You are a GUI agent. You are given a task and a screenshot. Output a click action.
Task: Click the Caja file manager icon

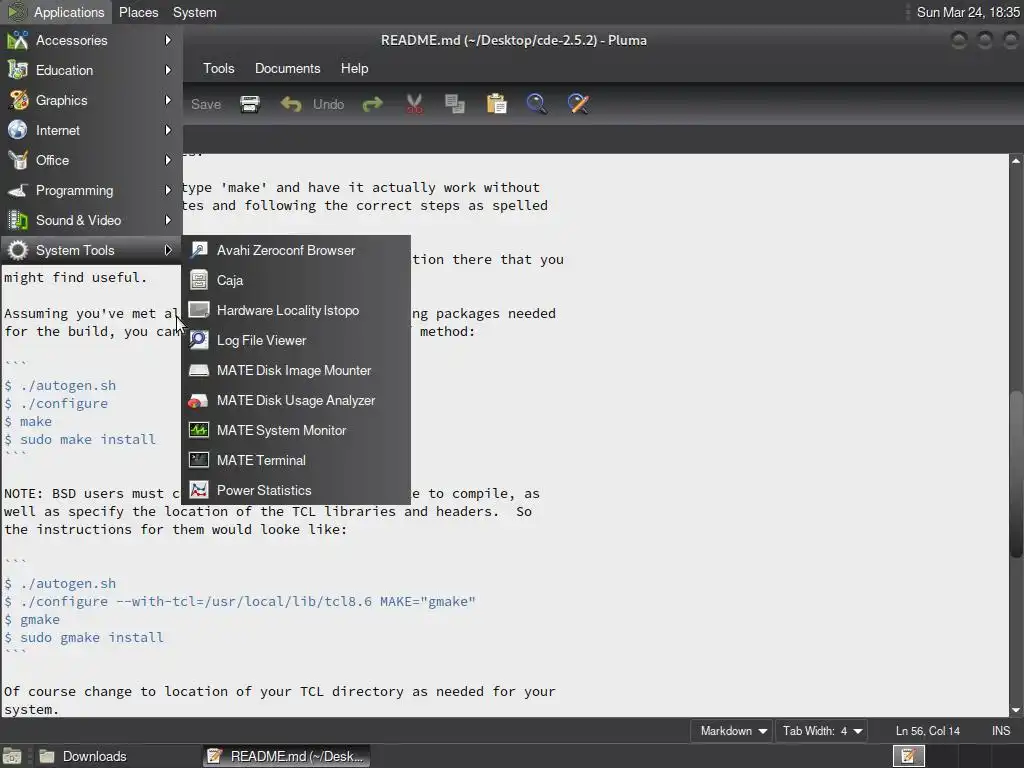[199, 280]
